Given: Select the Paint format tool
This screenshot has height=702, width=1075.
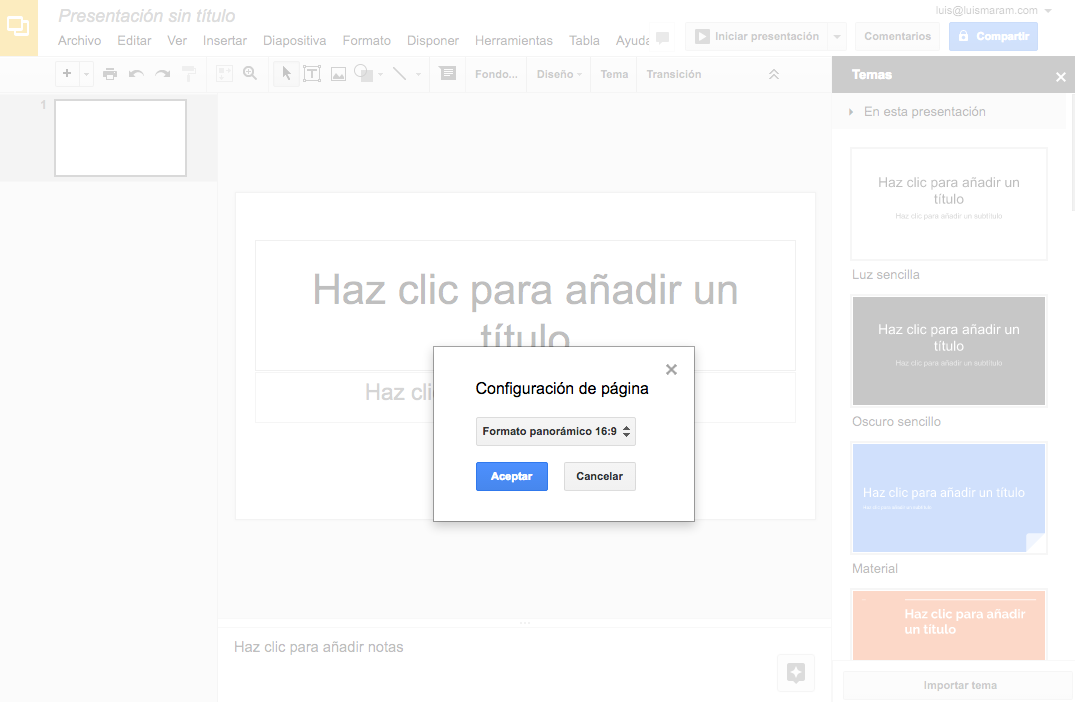Looking at the screenshot, I should (x=189, y=73).
